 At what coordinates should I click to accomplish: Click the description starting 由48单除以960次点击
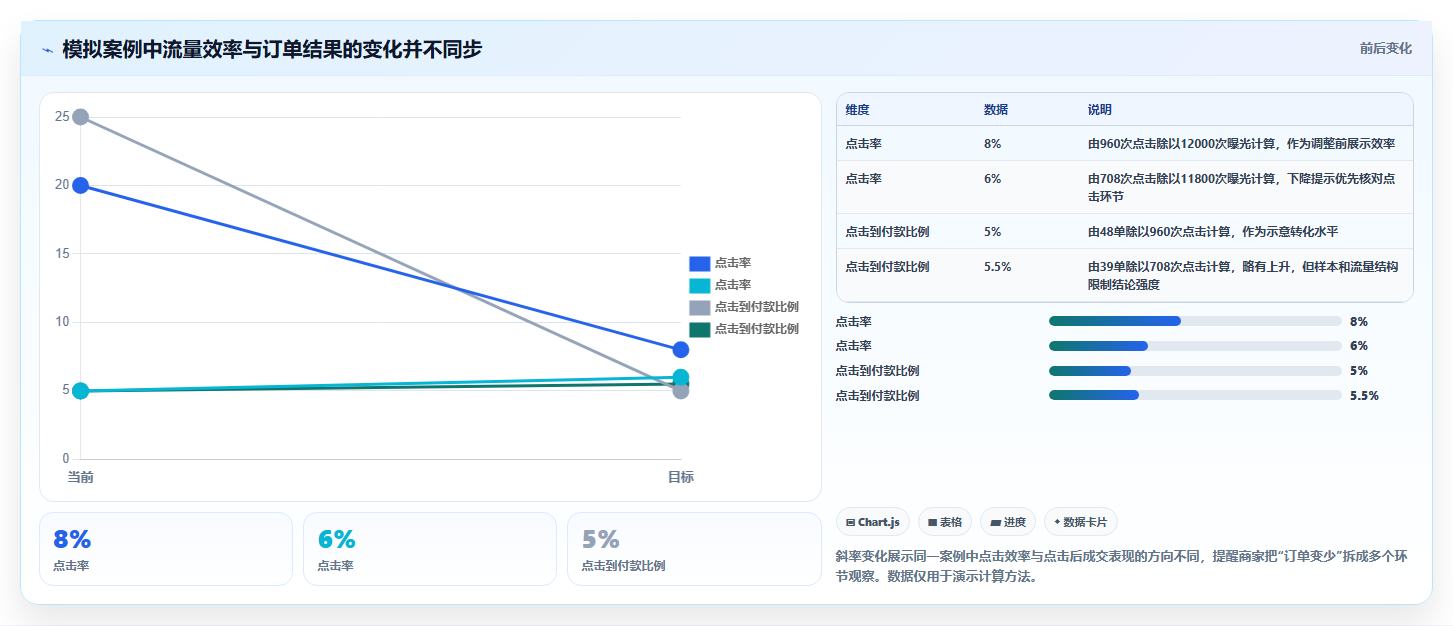1213,232
